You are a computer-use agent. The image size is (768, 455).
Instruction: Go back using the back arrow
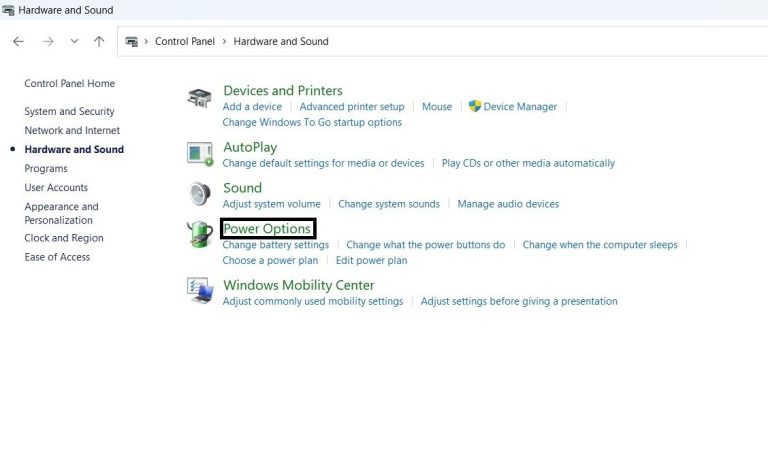pos(18,41)
